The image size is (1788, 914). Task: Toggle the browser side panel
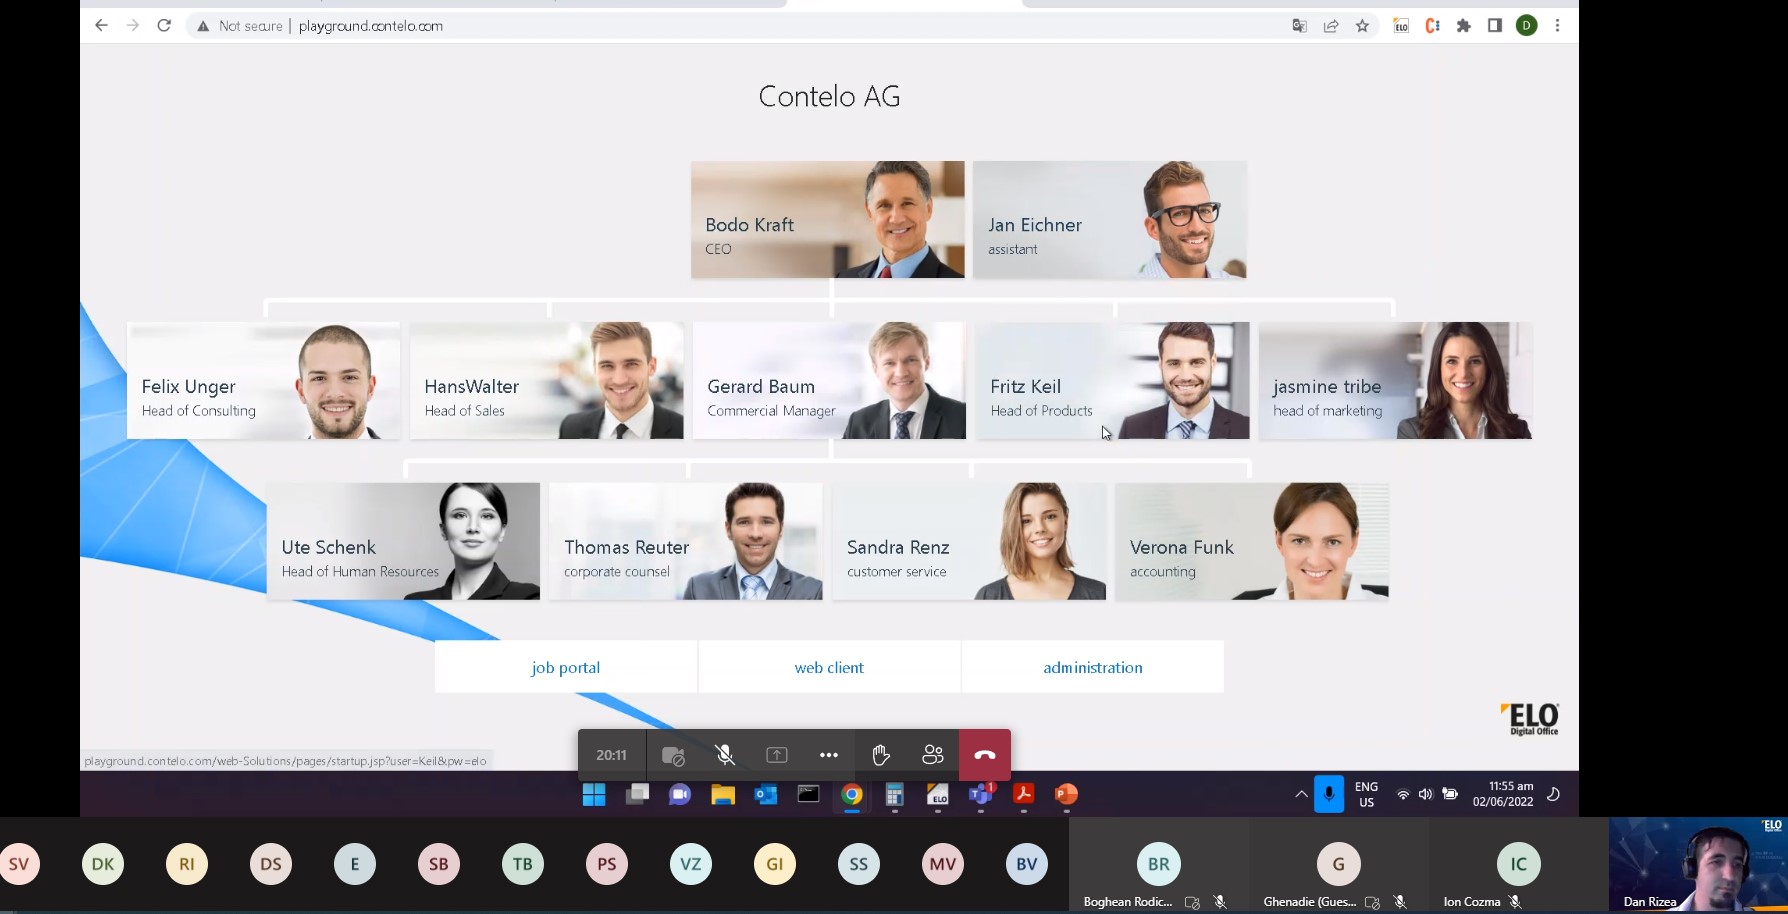click(1495, 26)
